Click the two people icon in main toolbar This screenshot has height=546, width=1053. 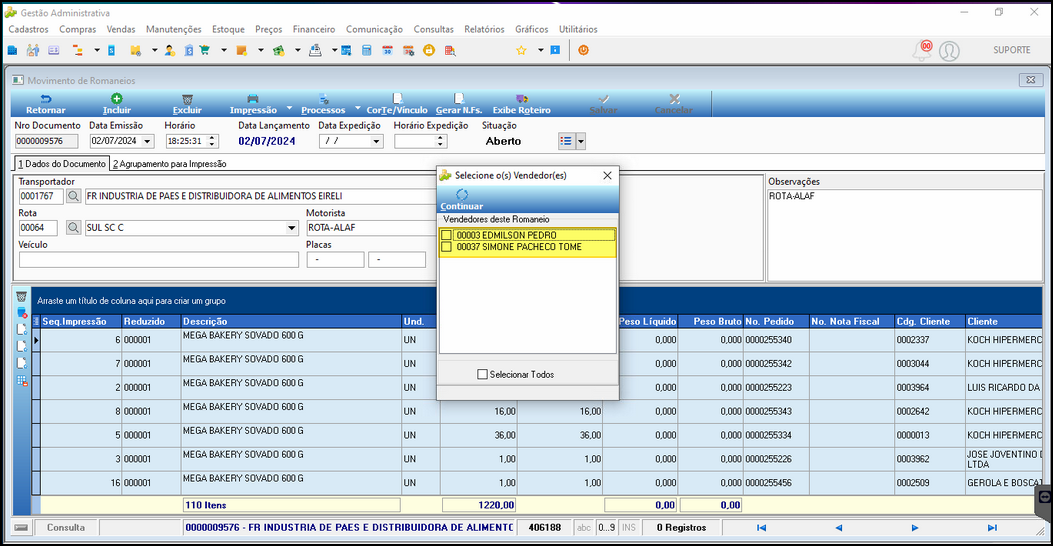[x=33, y=50]
